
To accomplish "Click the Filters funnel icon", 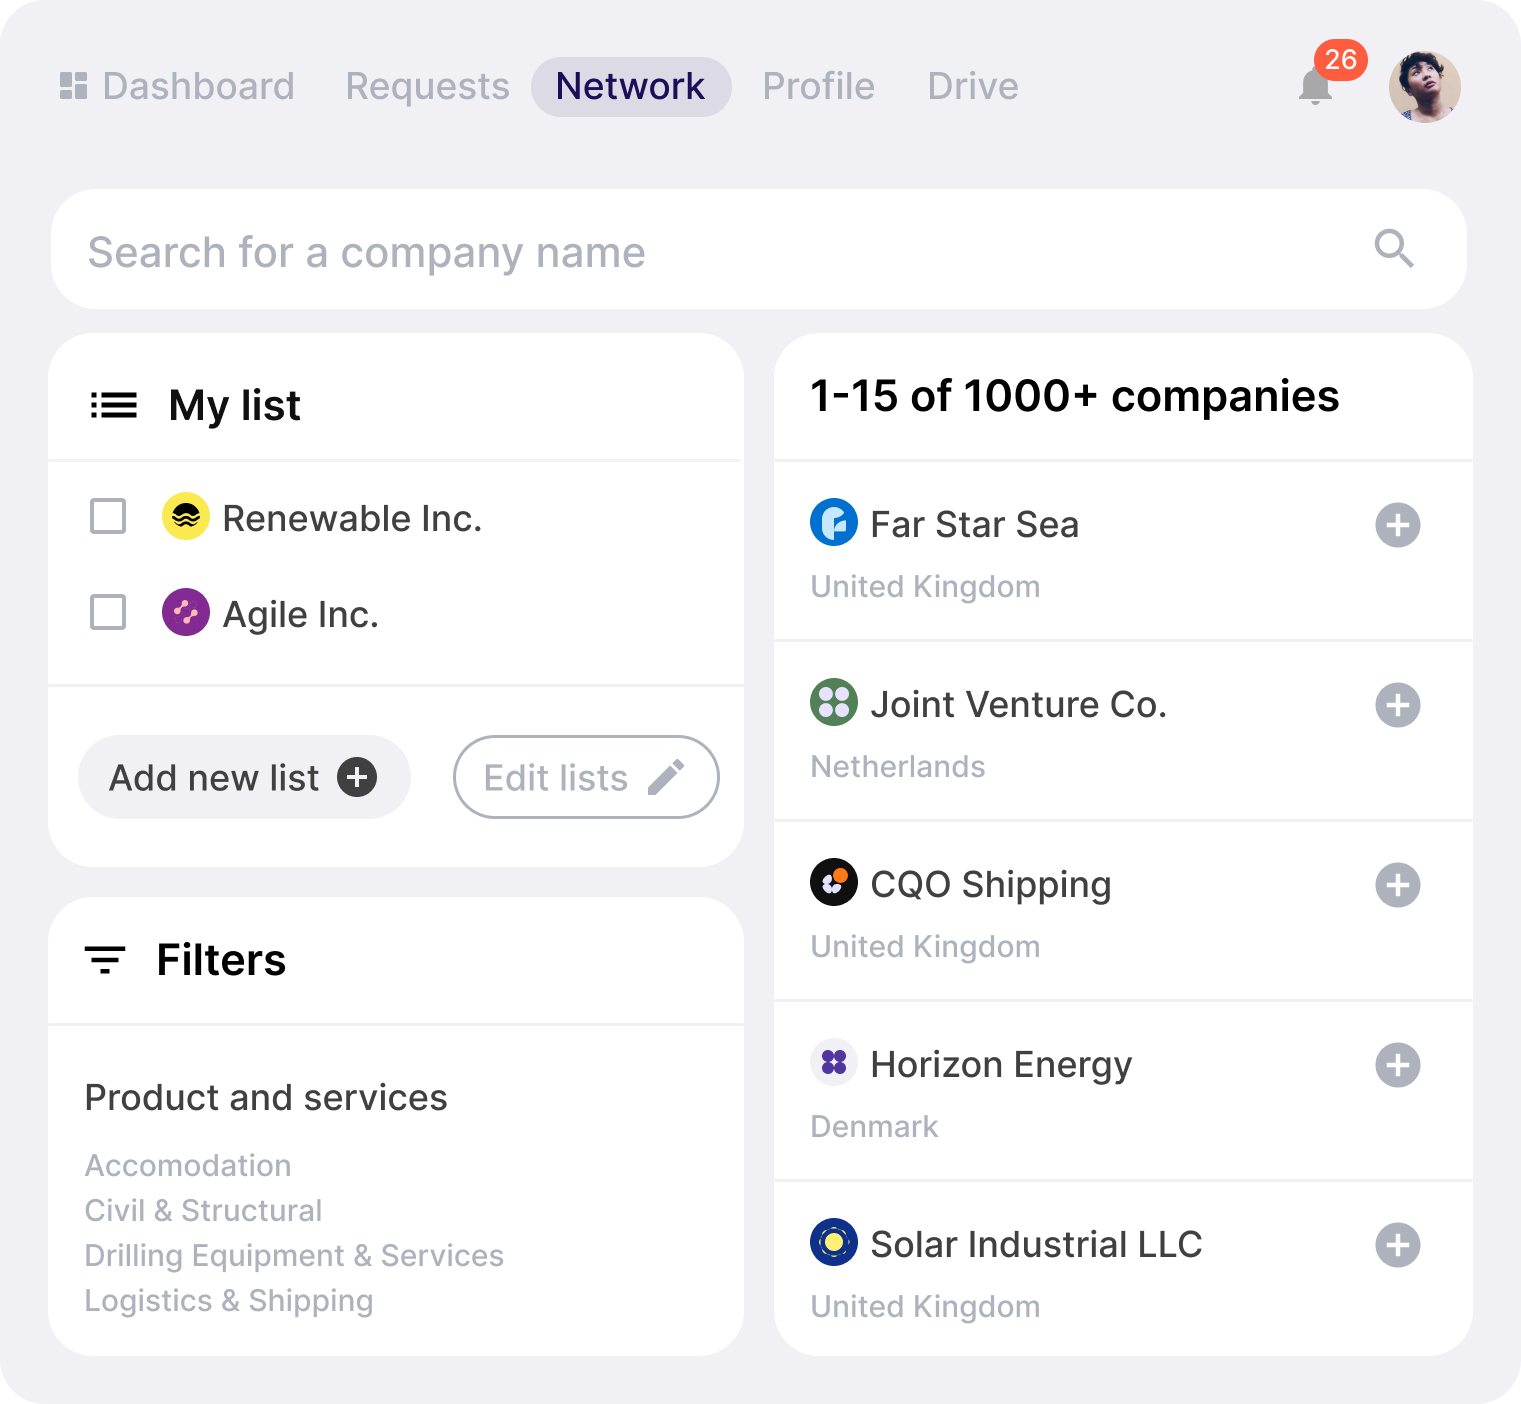I will pyautogui.click(x=105, y=960).
